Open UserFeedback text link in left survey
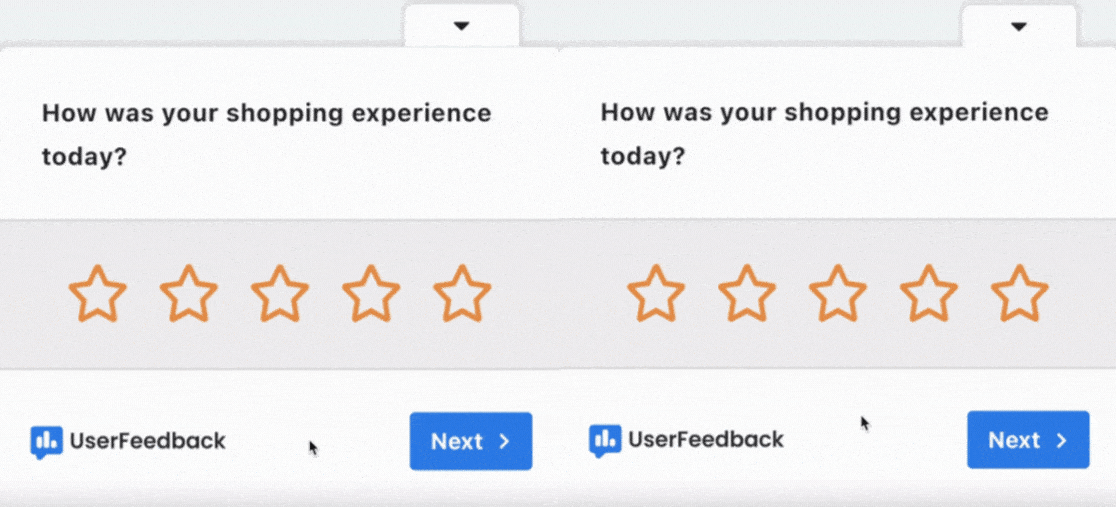 (x=147, y=441)
